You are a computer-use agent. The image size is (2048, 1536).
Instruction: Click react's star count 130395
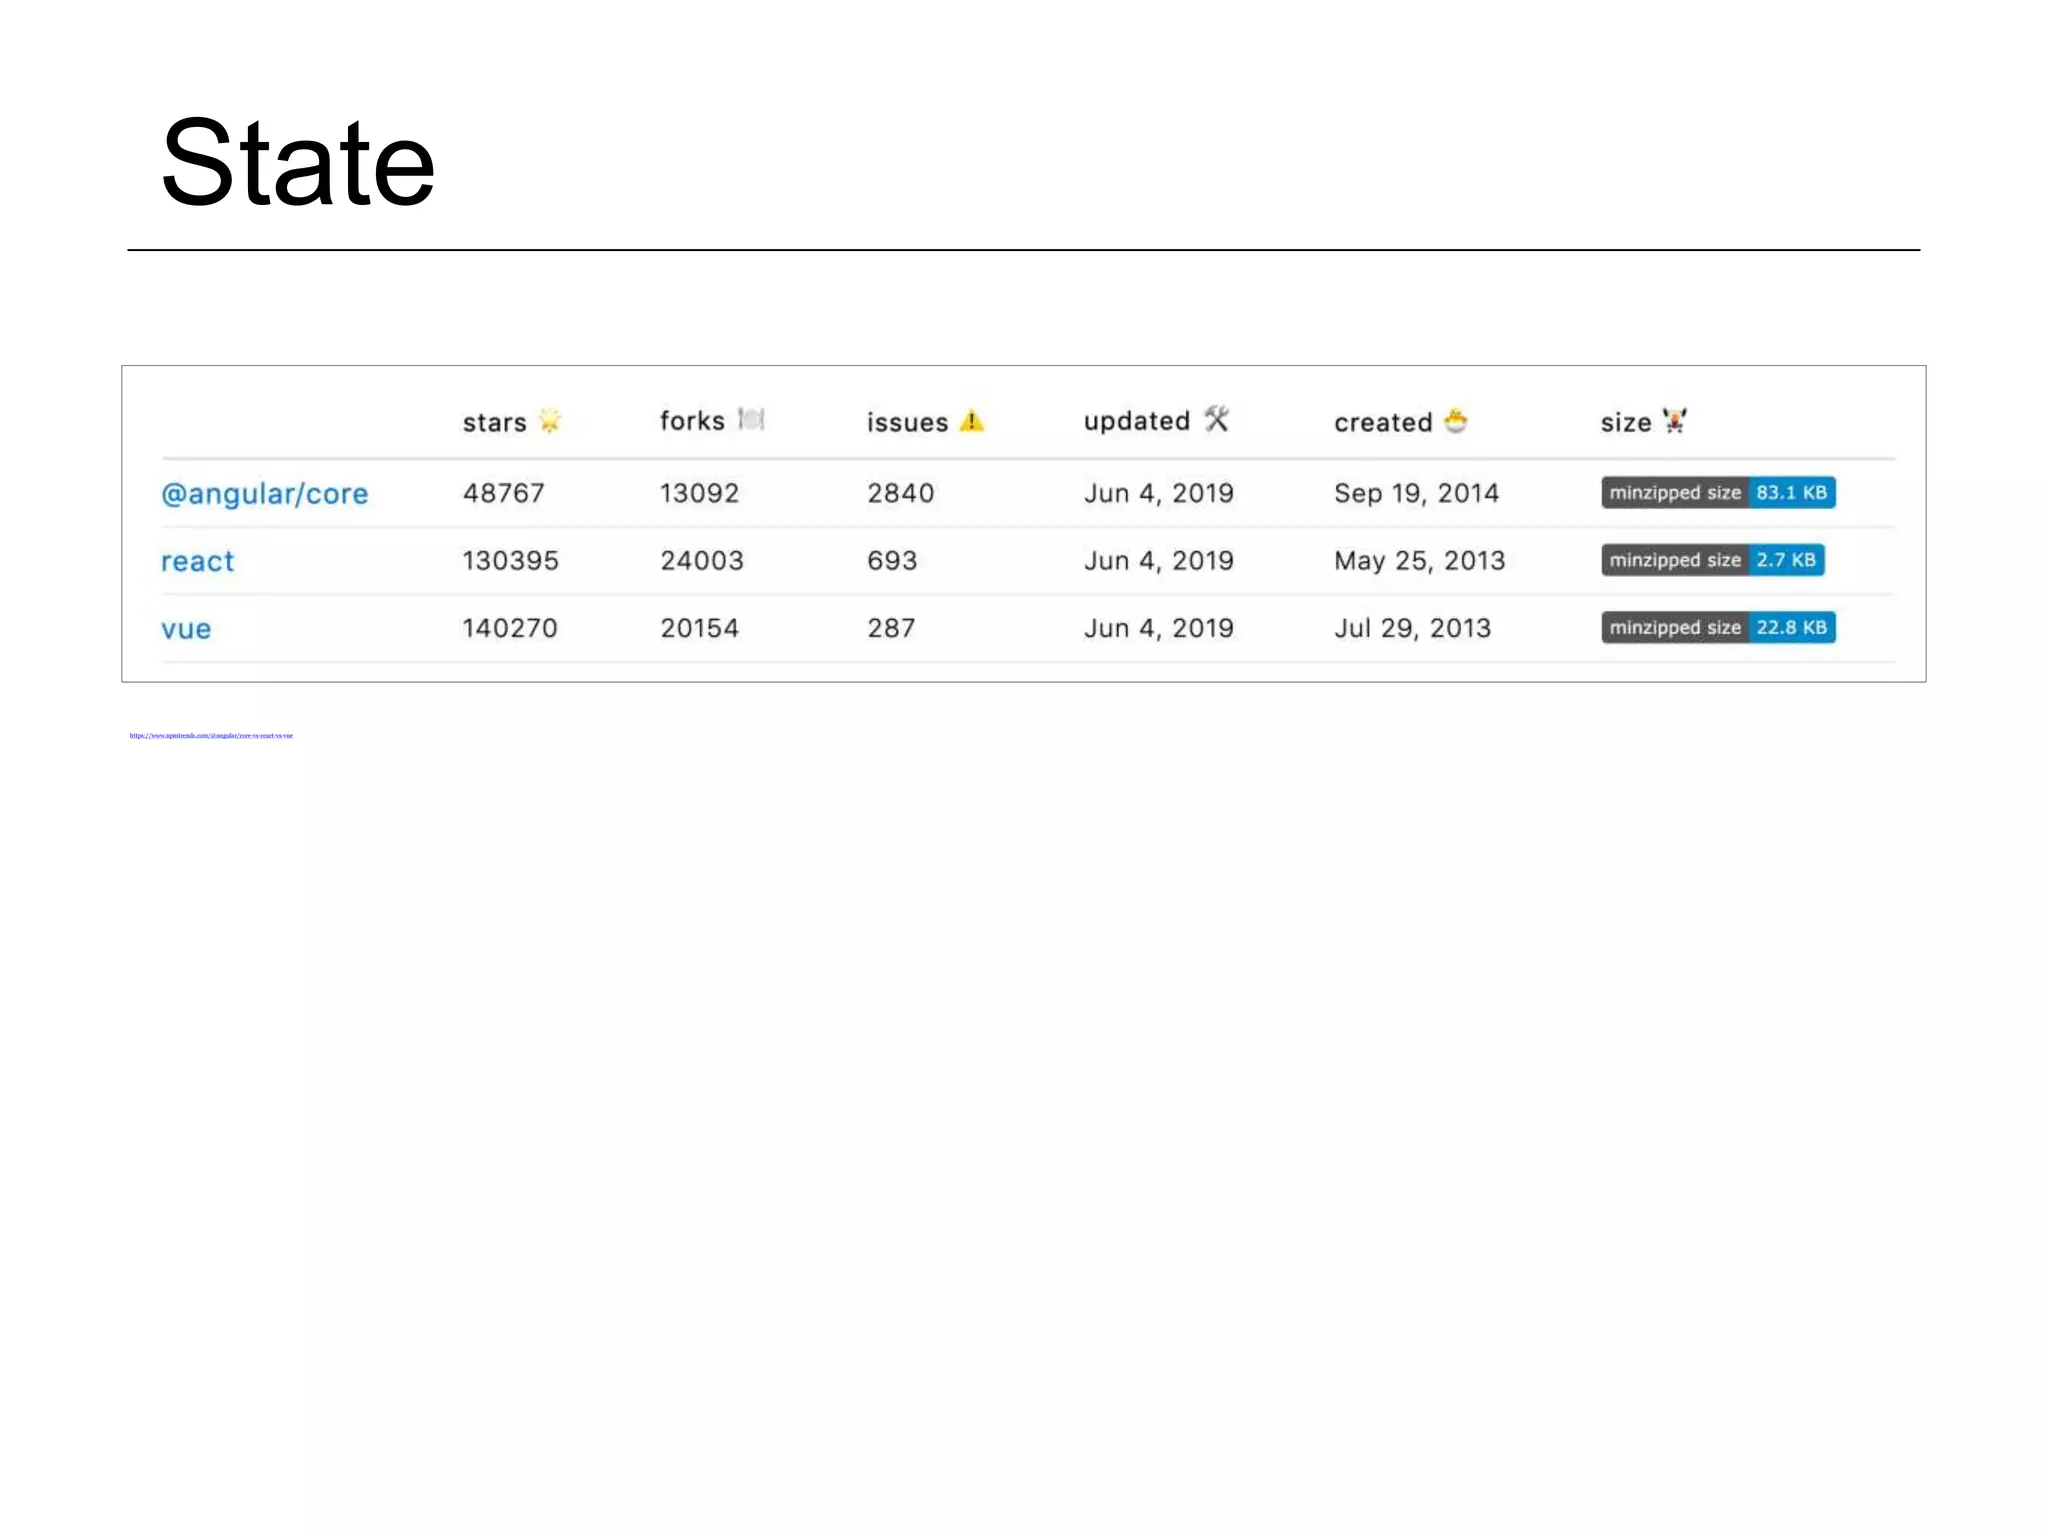coord(510,560)
